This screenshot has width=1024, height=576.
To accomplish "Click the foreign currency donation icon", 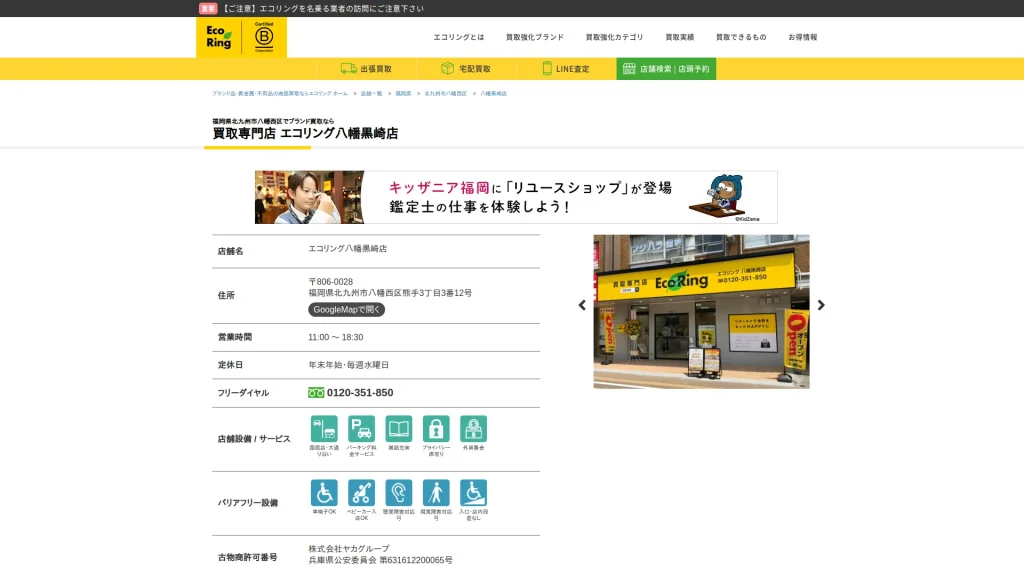I will coord(473,429).
